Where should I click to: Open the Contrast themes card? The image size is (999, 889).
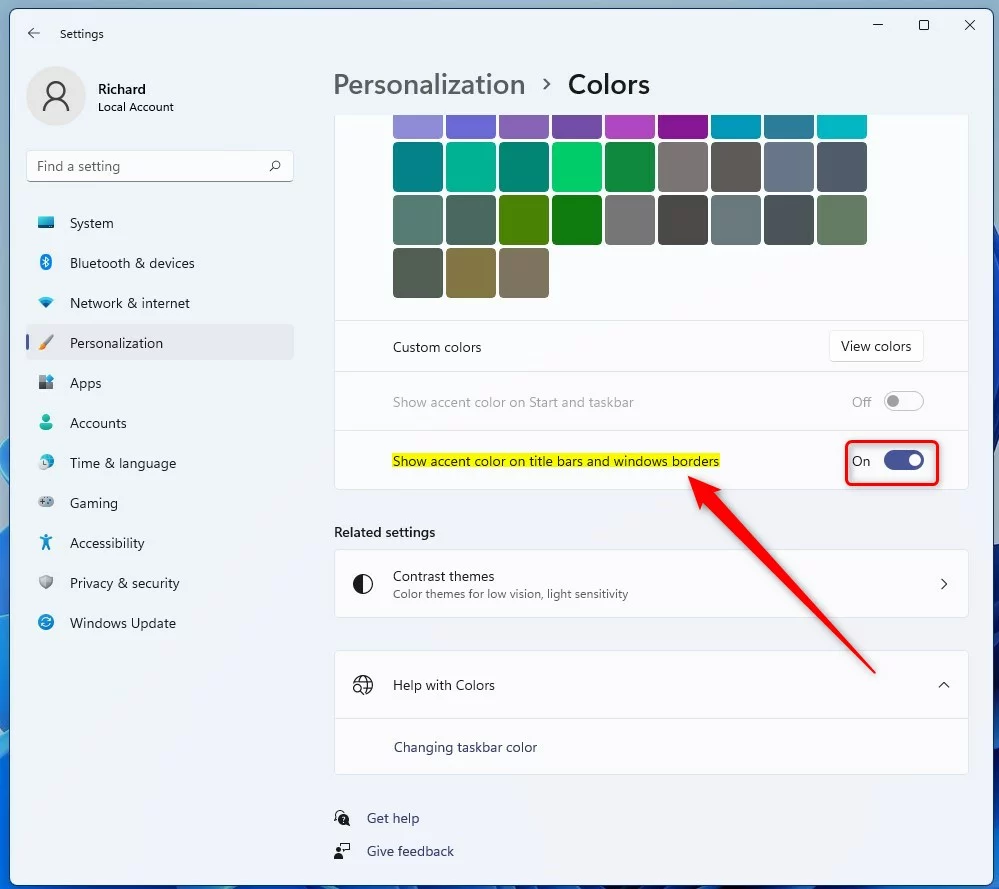coord(651,584)
